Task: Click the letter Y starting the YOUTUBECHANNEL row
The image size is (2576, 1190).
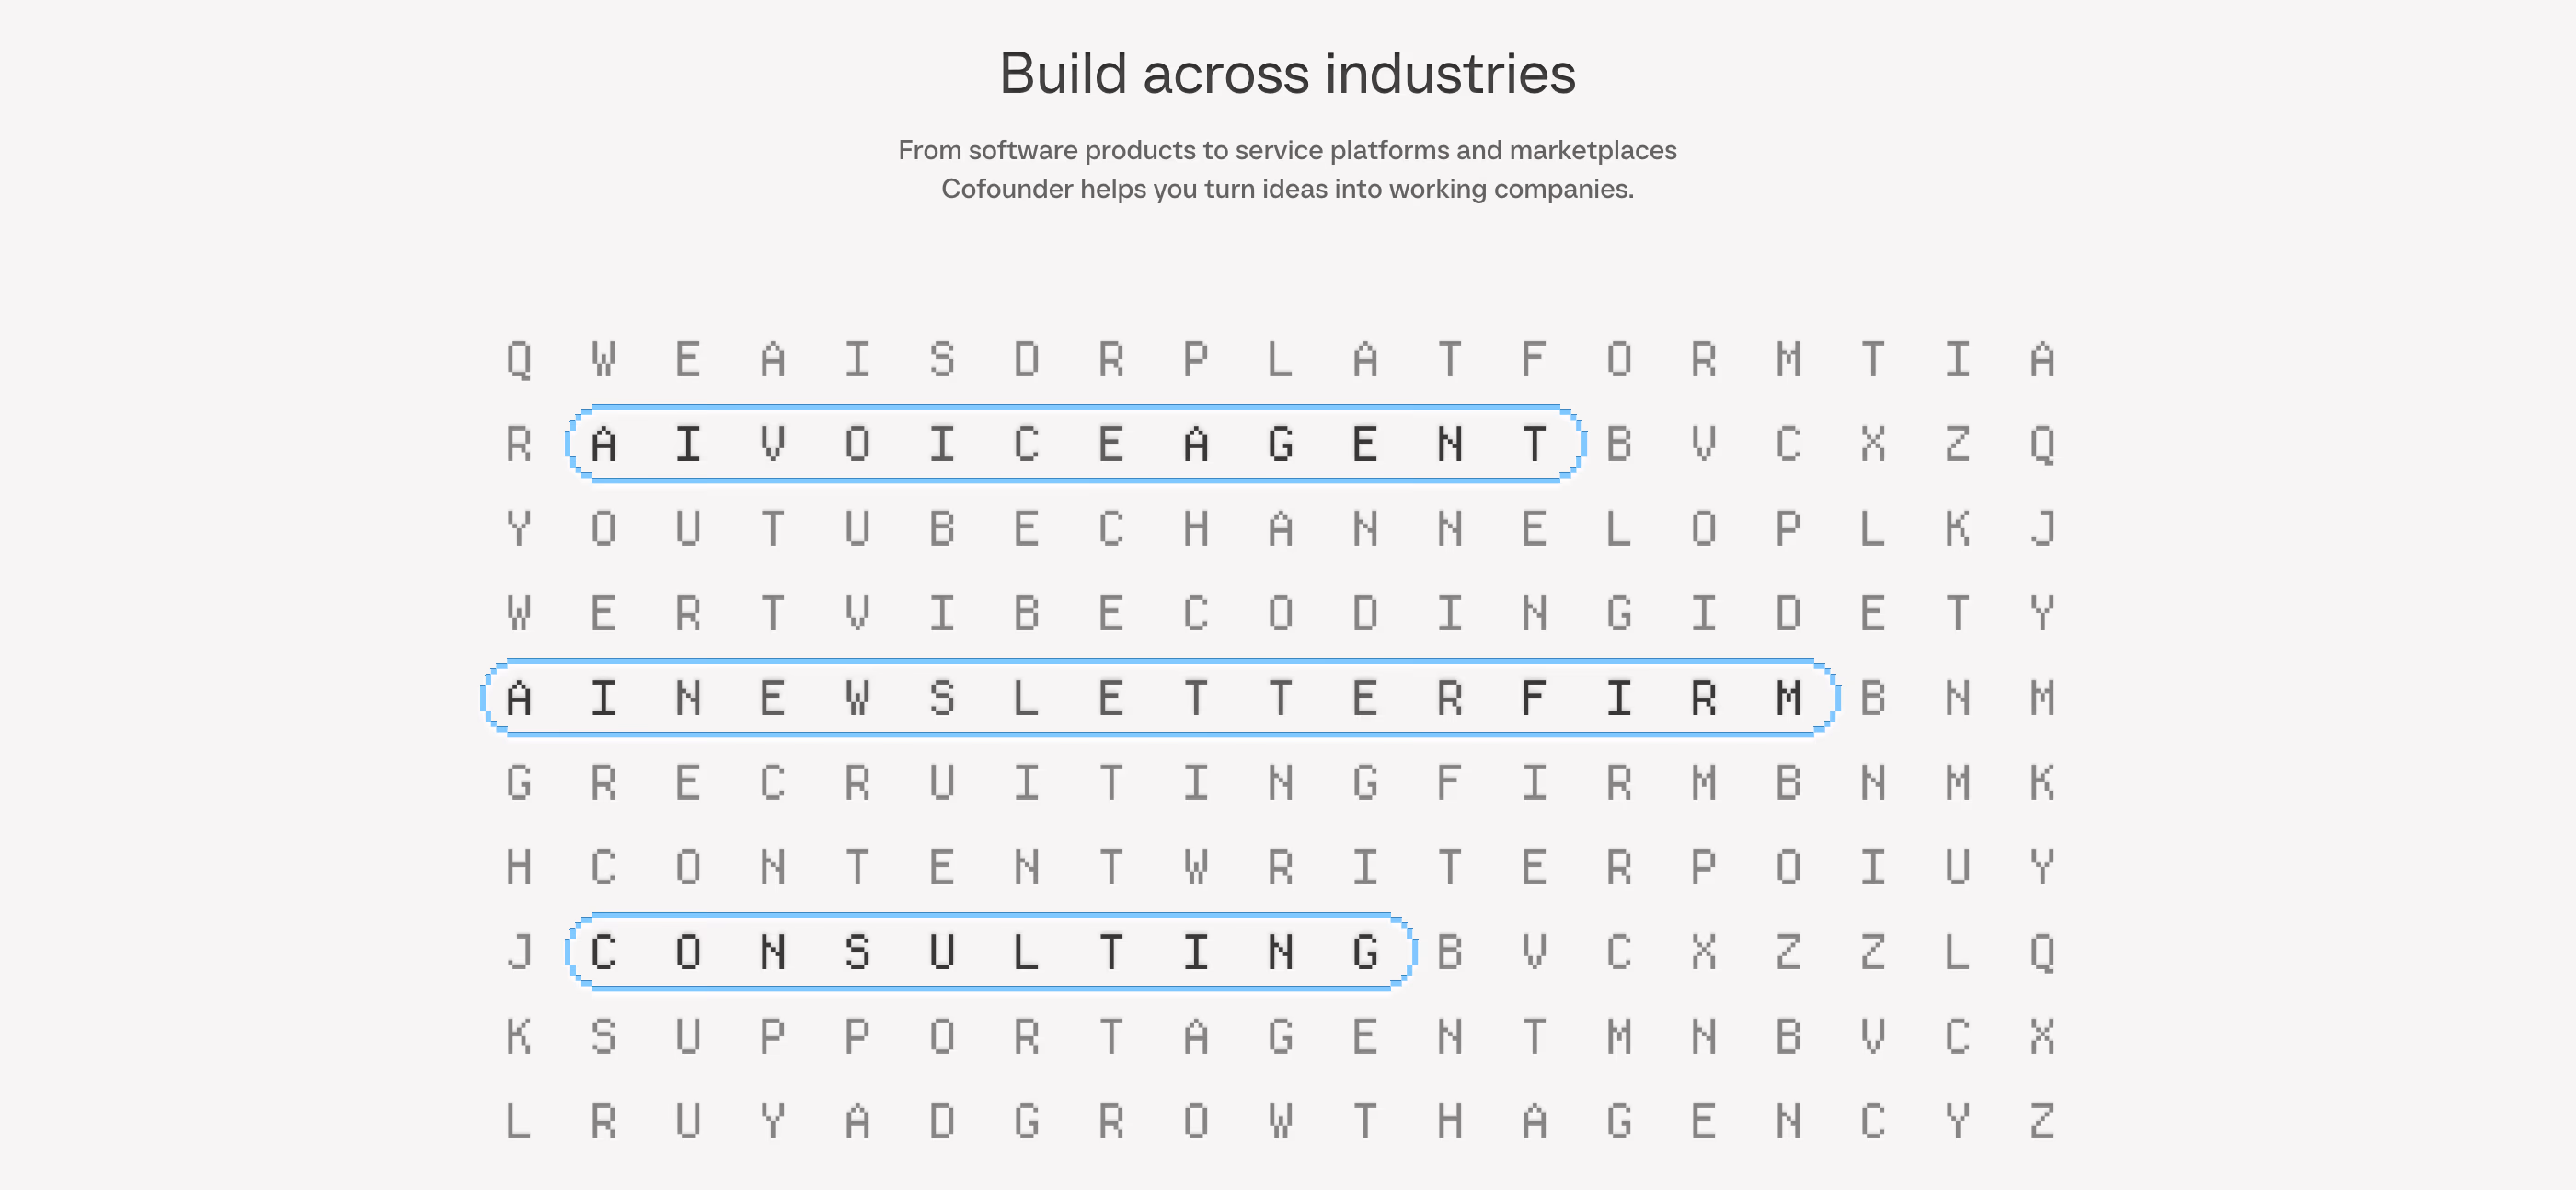Action: [x=518, y=528]
